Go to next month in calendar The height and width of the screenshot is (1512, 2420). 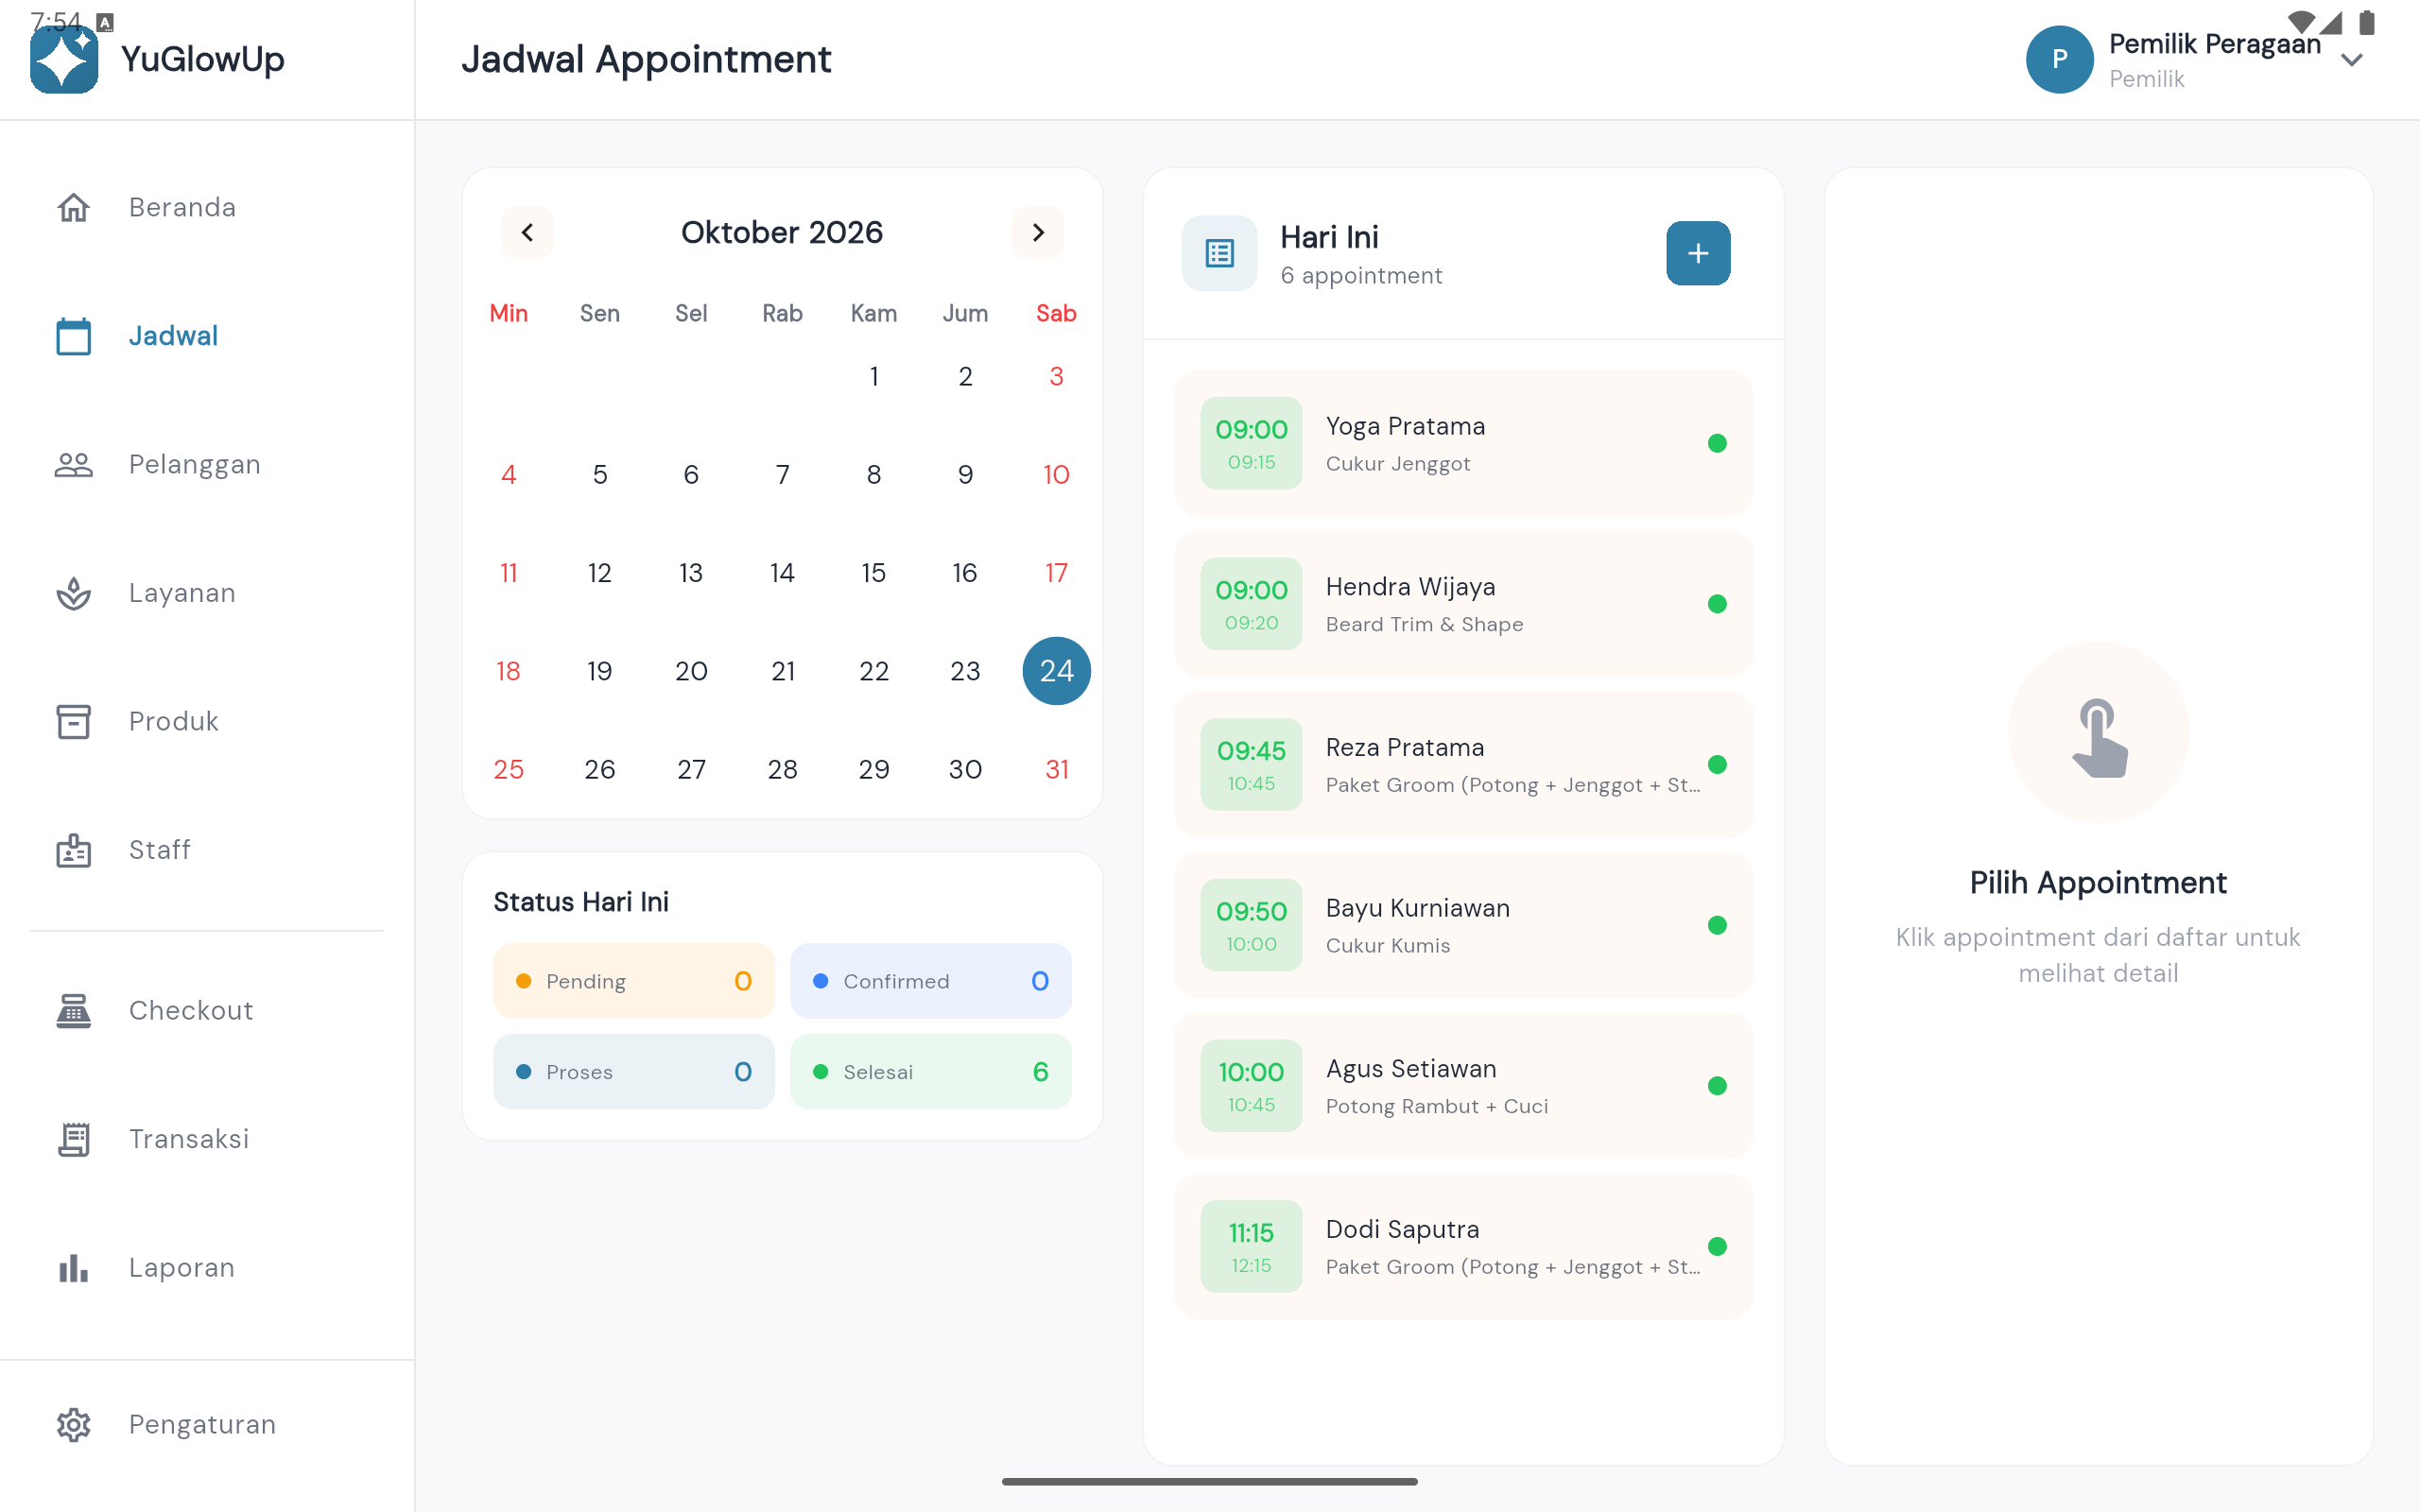pyautogui.click(x=1038, y=232)
